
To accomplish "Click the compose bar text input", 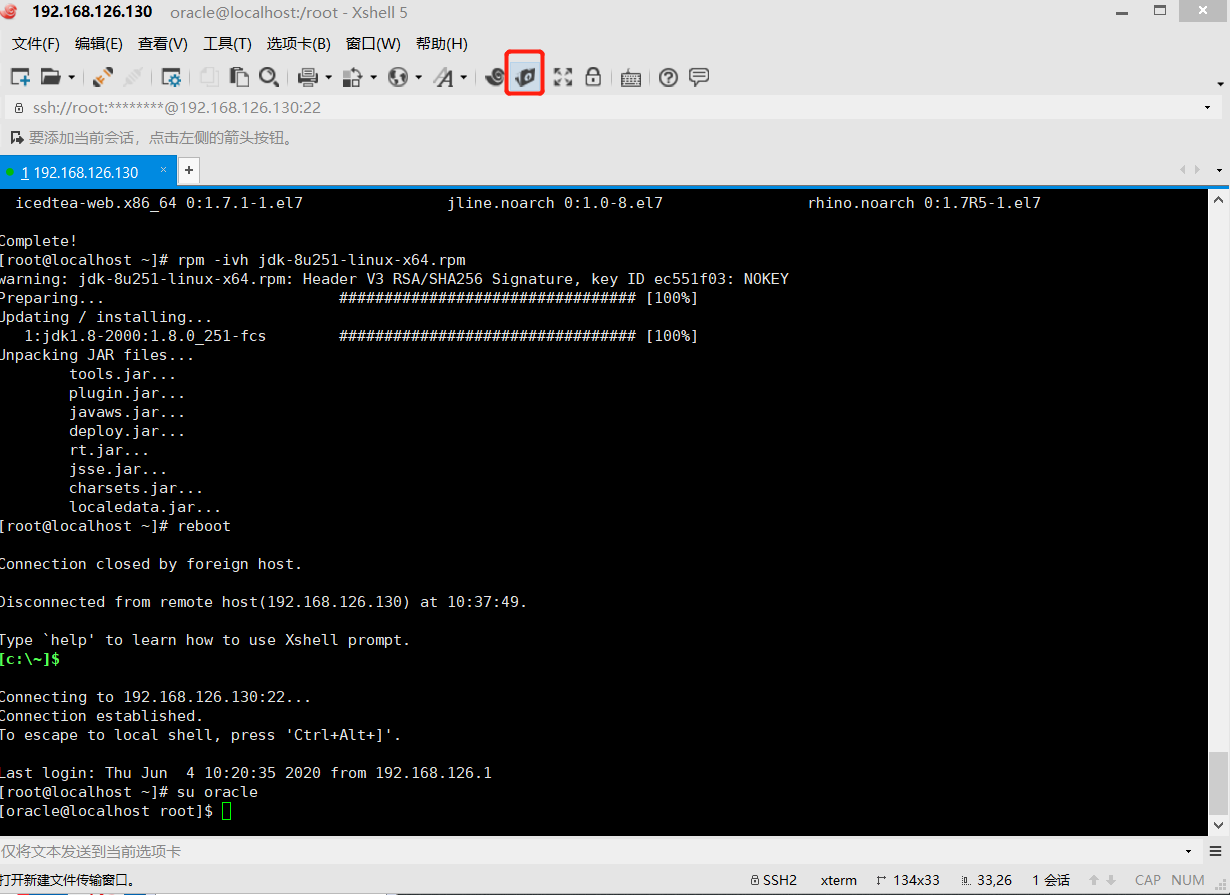I will click(x=590, y=852).
